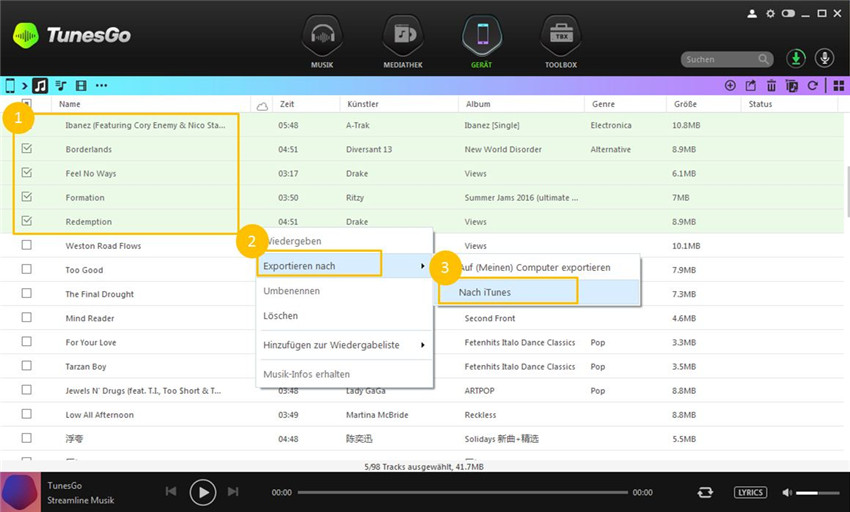Click the TunesGo logo
The image size is (850, 512).
tap(72, 35)
